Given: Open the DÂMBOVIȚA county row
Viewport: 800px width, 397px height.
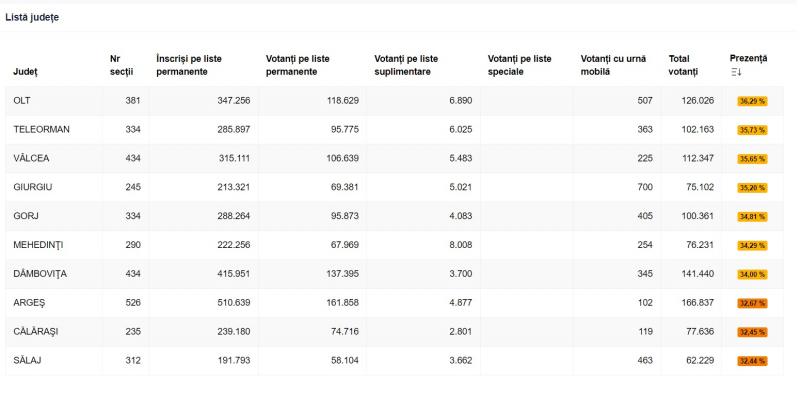Looking at the screenshot, I should (394, 274).
